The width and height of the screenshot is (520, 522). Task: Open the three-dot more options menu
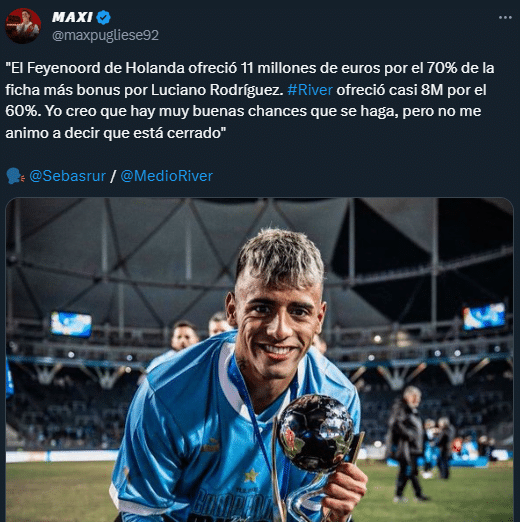(x=505, y=17)
